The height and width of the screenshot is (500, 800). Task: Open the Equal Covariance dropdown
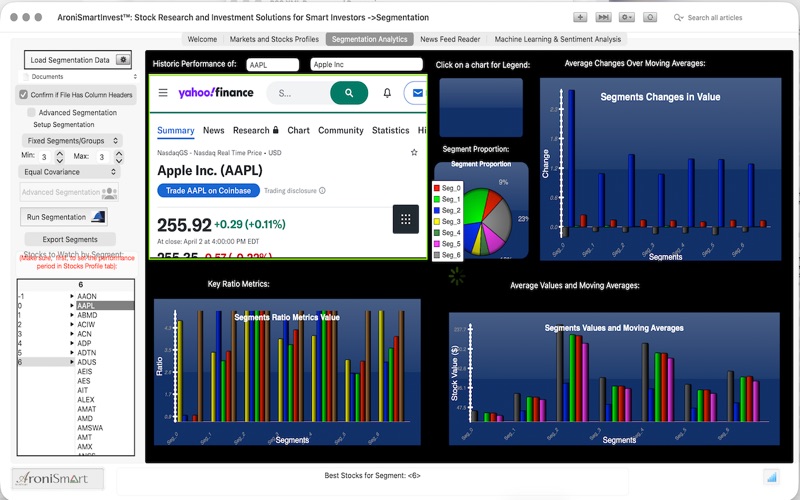pos(69,172)
